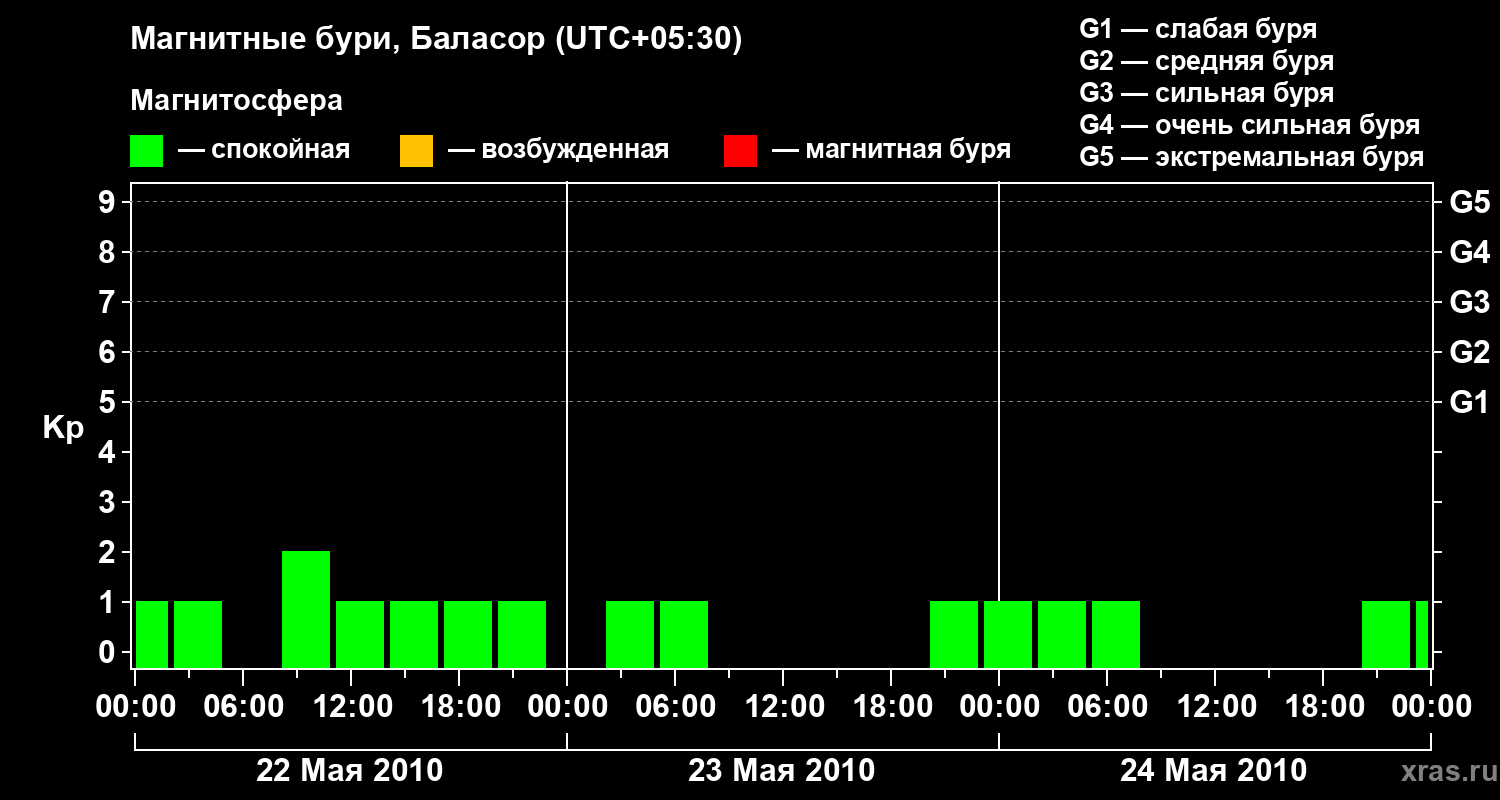Click the '— магнитная буря' legend label
Image resolution: width=1500 pixels, height=800 pixels.
coord(892,151)
